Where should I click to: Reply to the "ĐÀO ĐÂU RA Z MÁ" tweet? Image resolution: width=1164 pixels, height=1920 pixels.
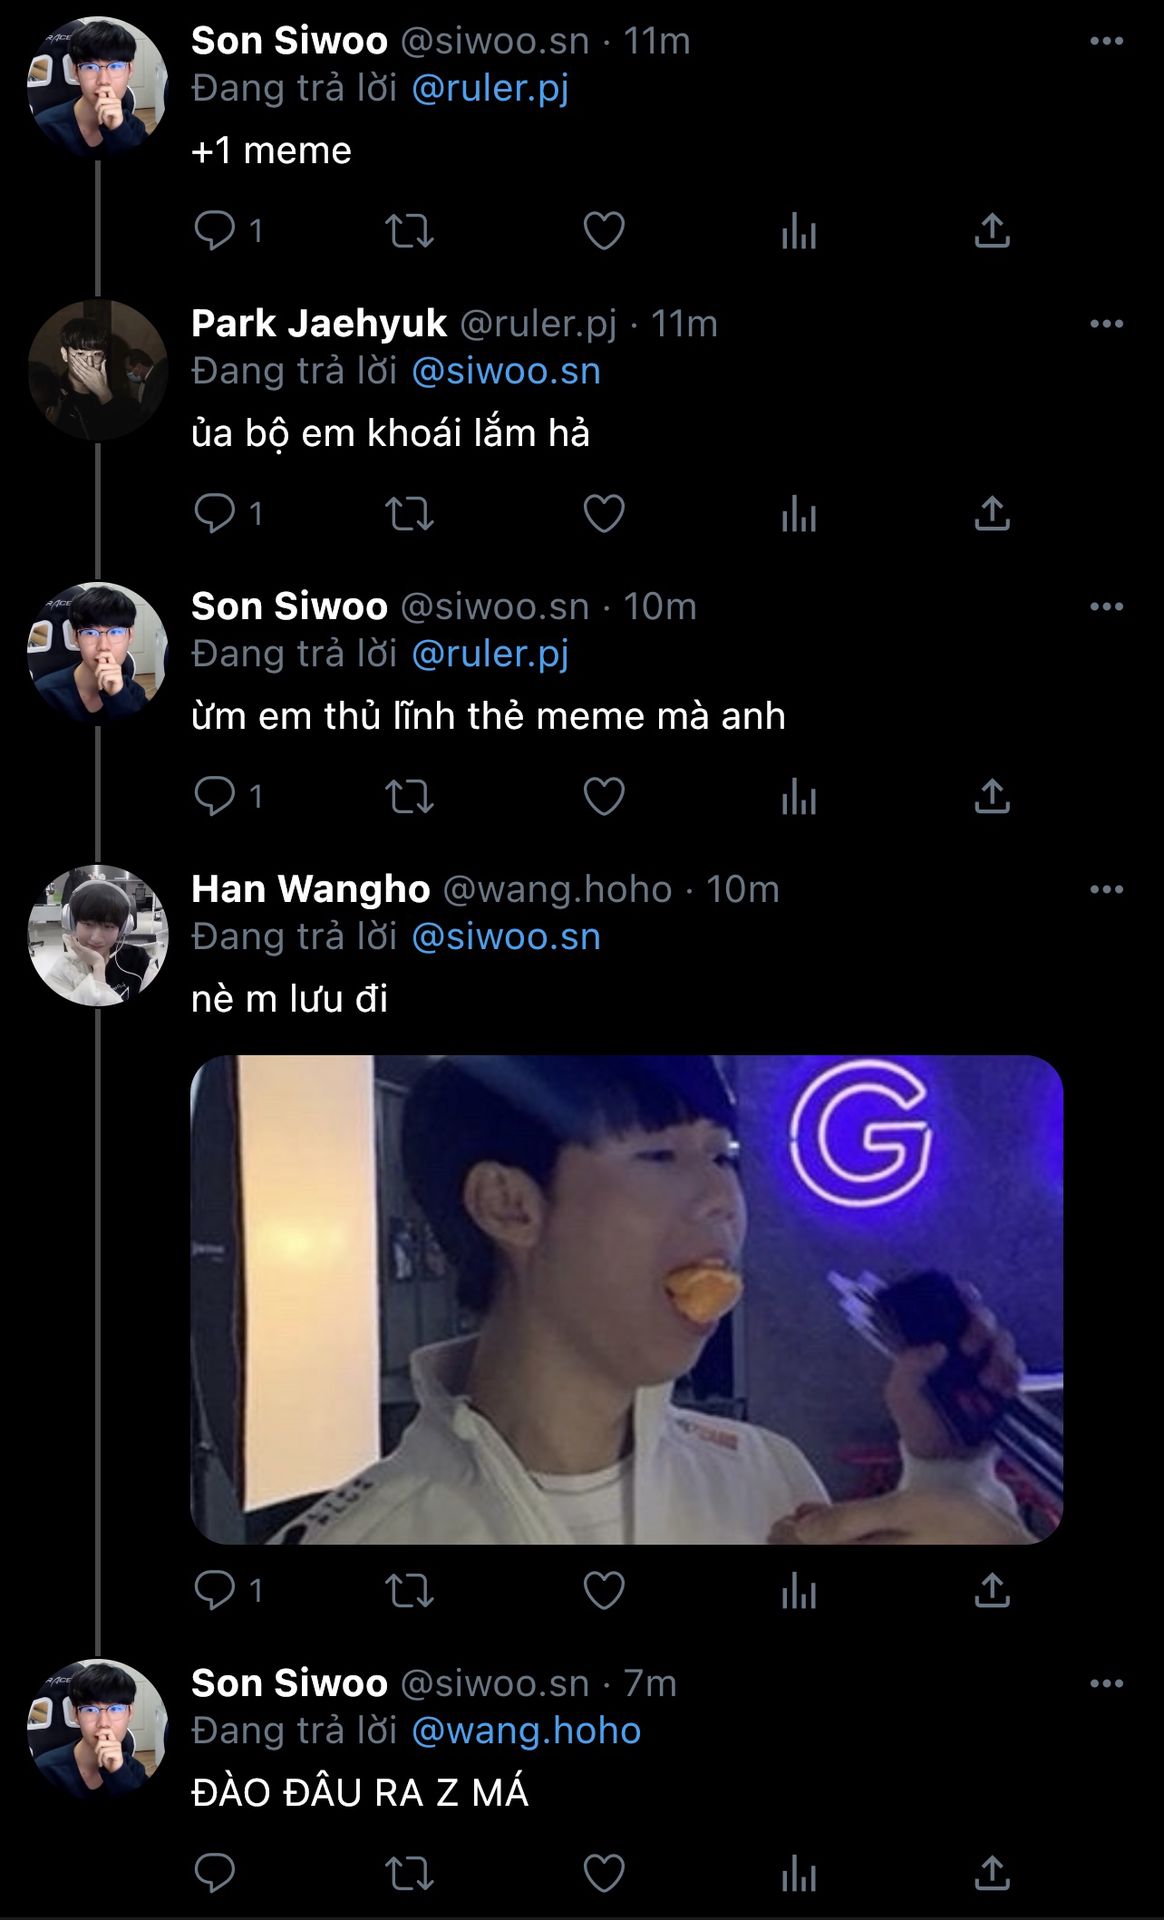(x=214, y=1873)
